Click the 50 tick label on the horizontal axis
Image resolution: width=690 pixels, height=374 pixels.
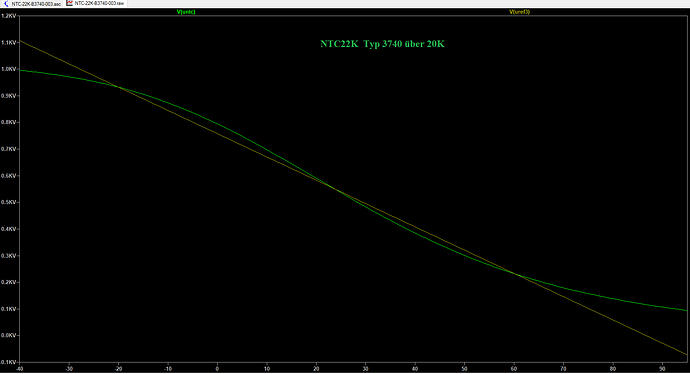464,369
